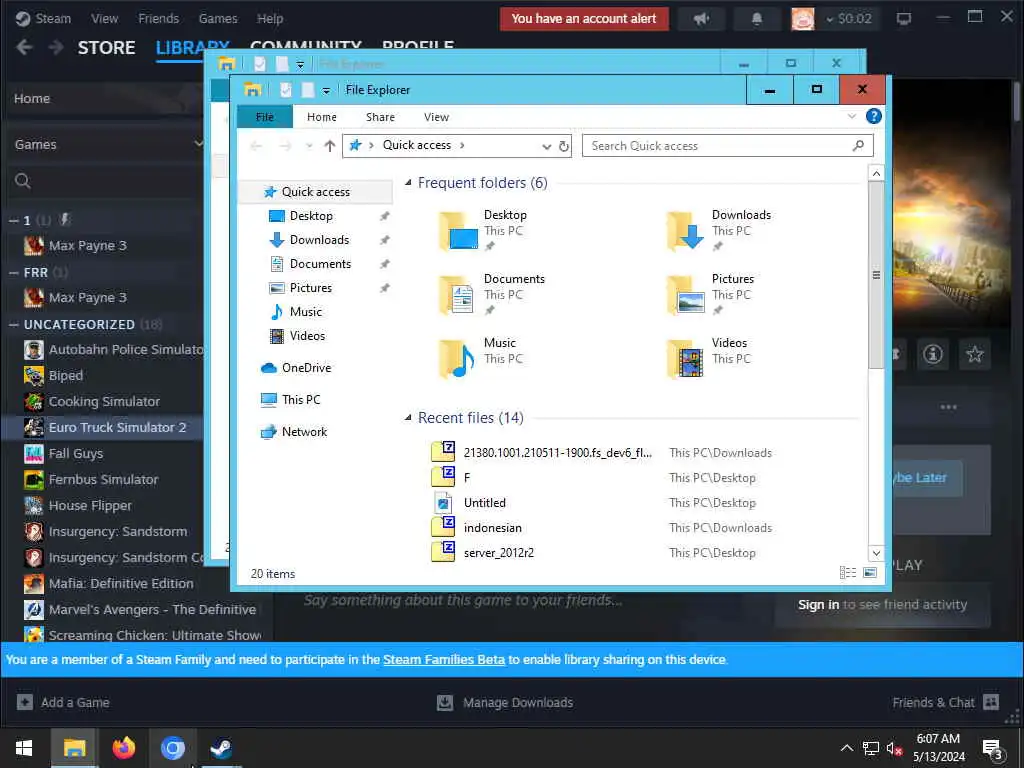Switch to large icons view layout
The image size is (1024, 768).
pos(870,573)
